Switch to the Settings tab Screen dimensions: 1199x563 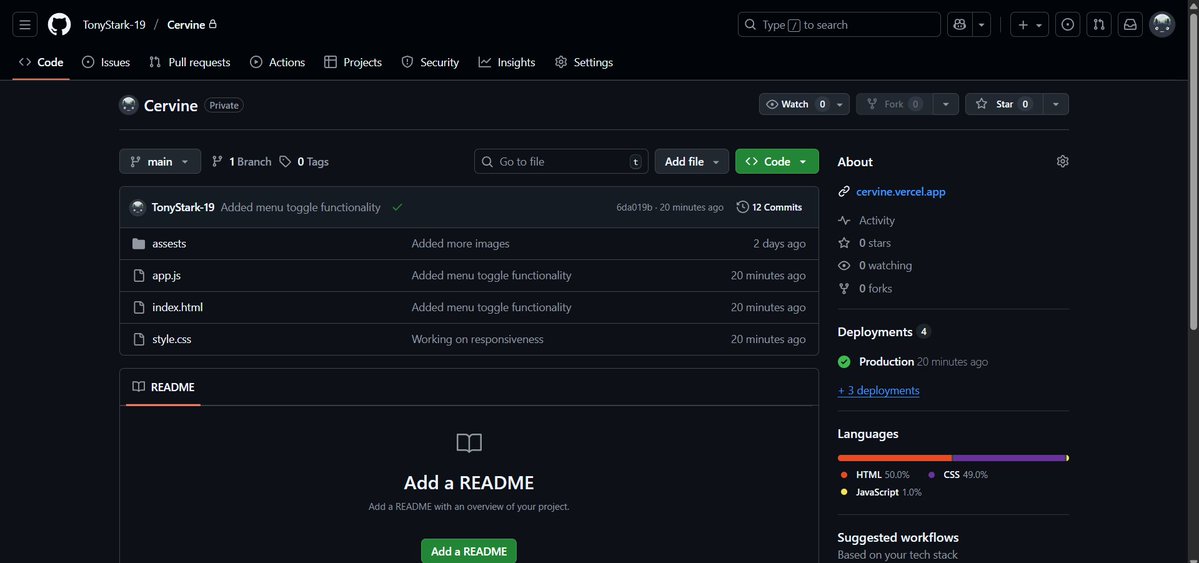click(x=584, y=62)
